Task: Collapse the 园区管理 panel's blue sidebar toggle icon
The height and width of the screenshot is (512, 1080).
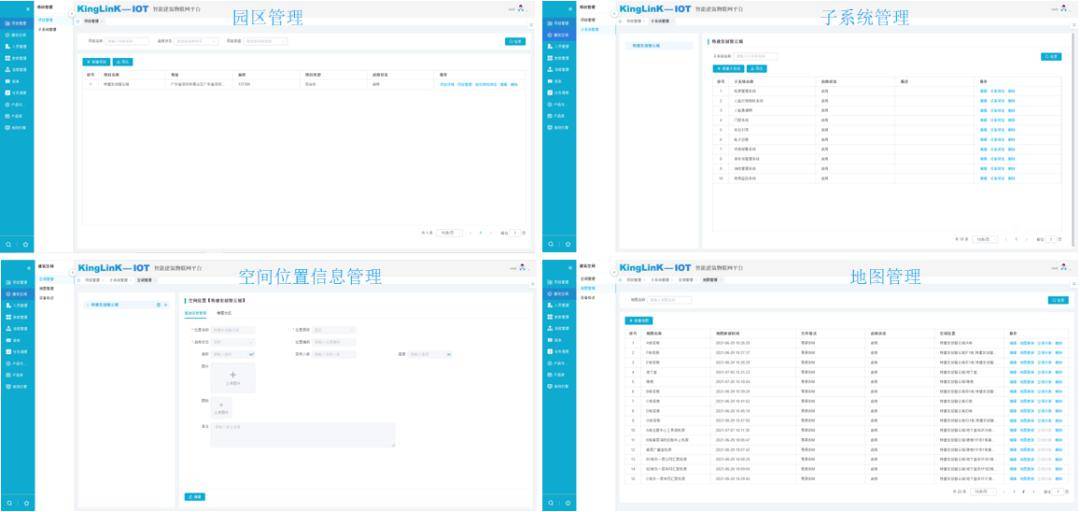Action: tap(28, 9)
